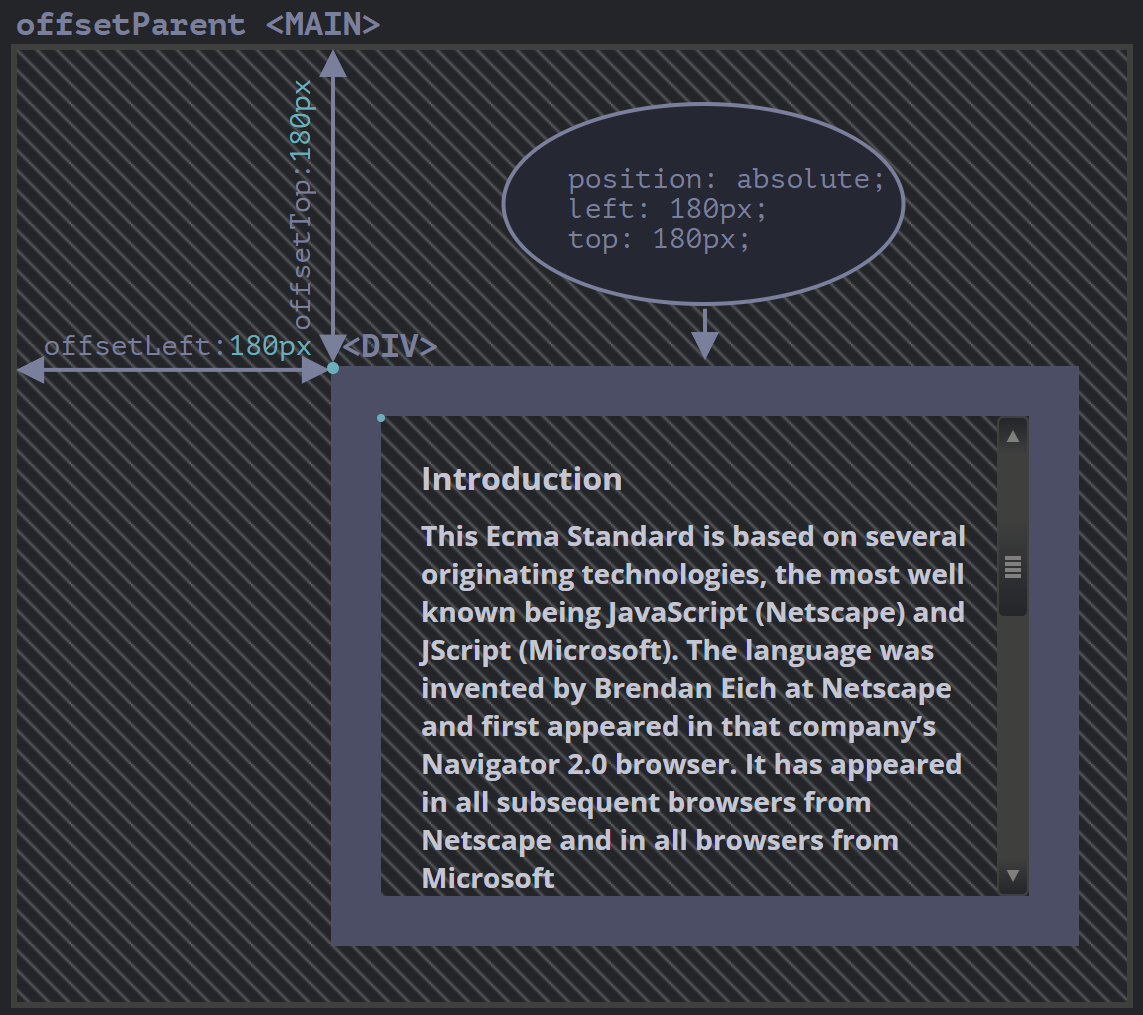1143x1015 pixels.
Task: Click the line 'Navigator 2.0 browser. It has appeared'
Action: (x=692, y=763)
